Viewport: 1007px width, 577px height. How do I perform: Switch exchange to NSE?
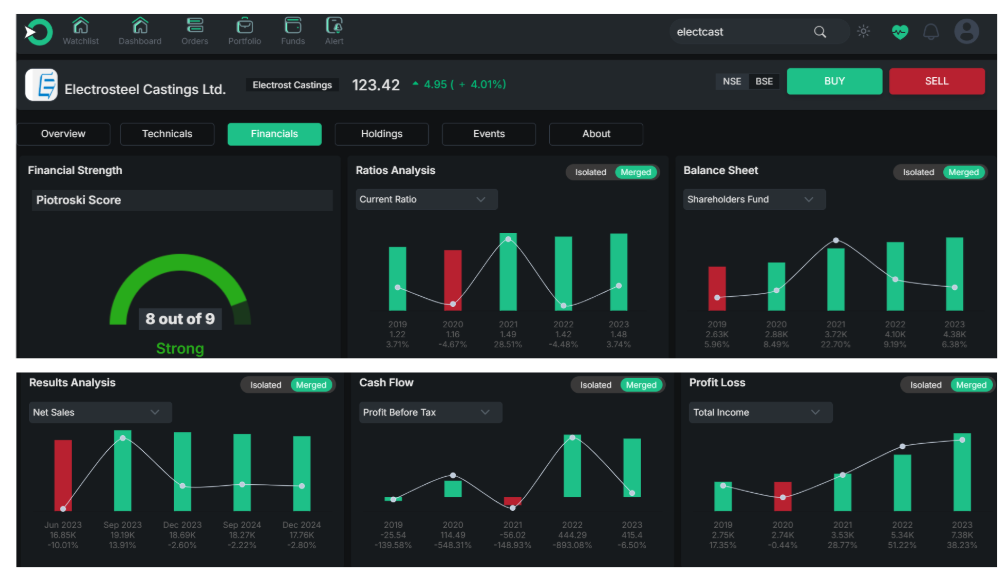(x=731, y=82)
